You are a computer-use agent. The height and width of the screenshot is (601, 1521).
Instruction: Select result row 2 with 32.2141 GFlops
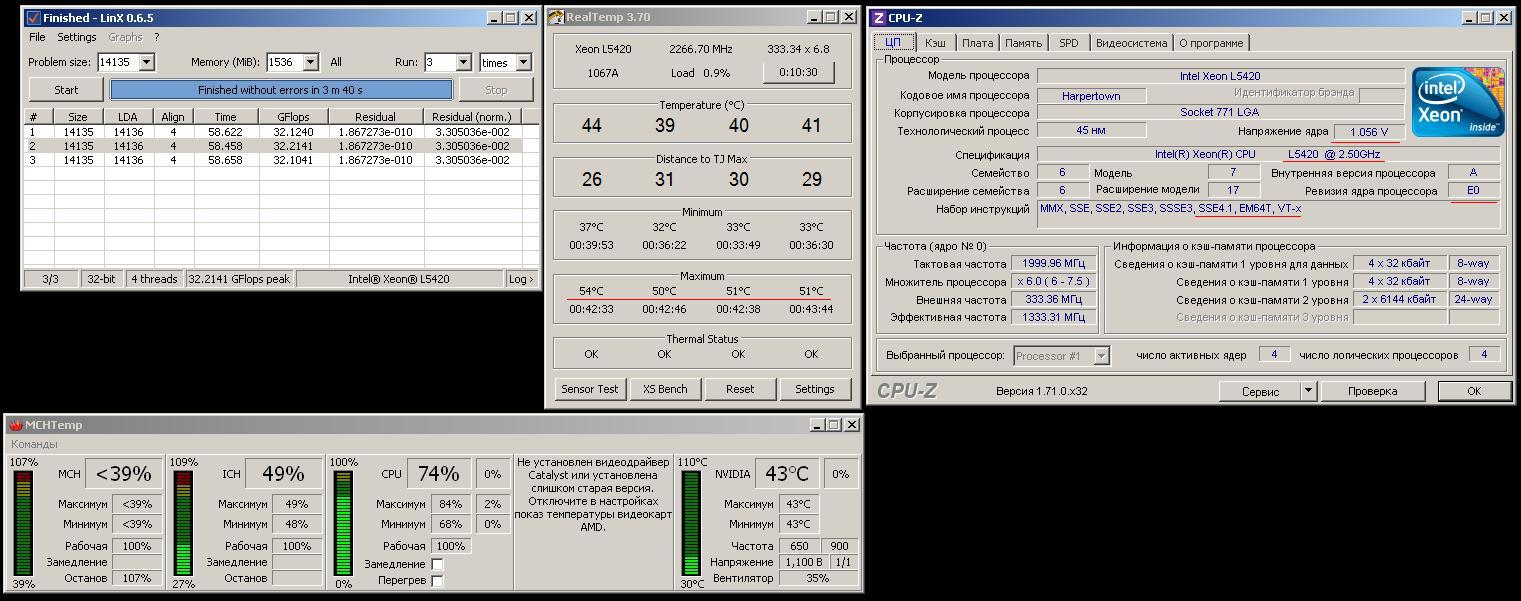point(273,146)
